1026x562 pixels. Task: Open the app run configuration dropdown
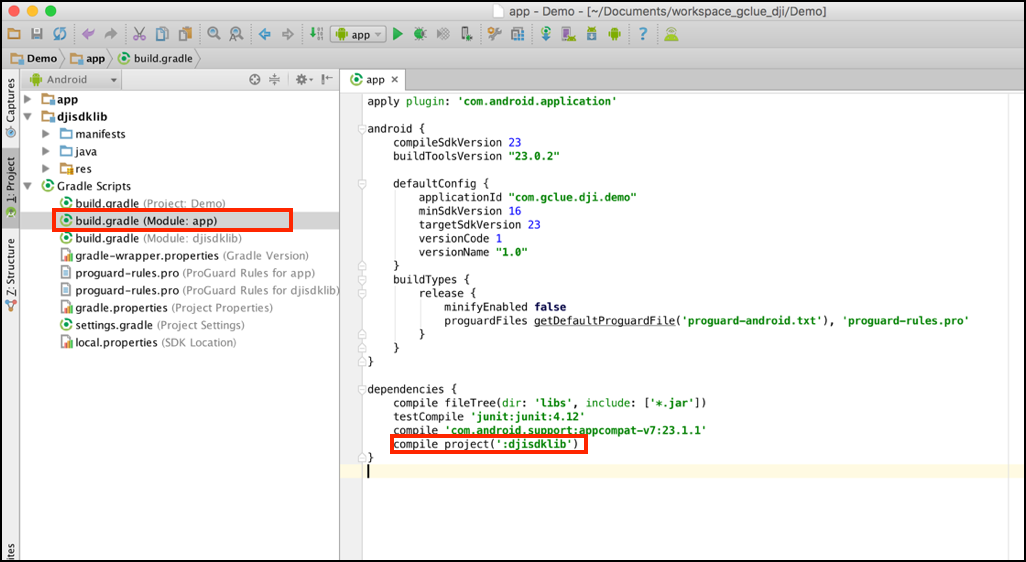(358, 34)
